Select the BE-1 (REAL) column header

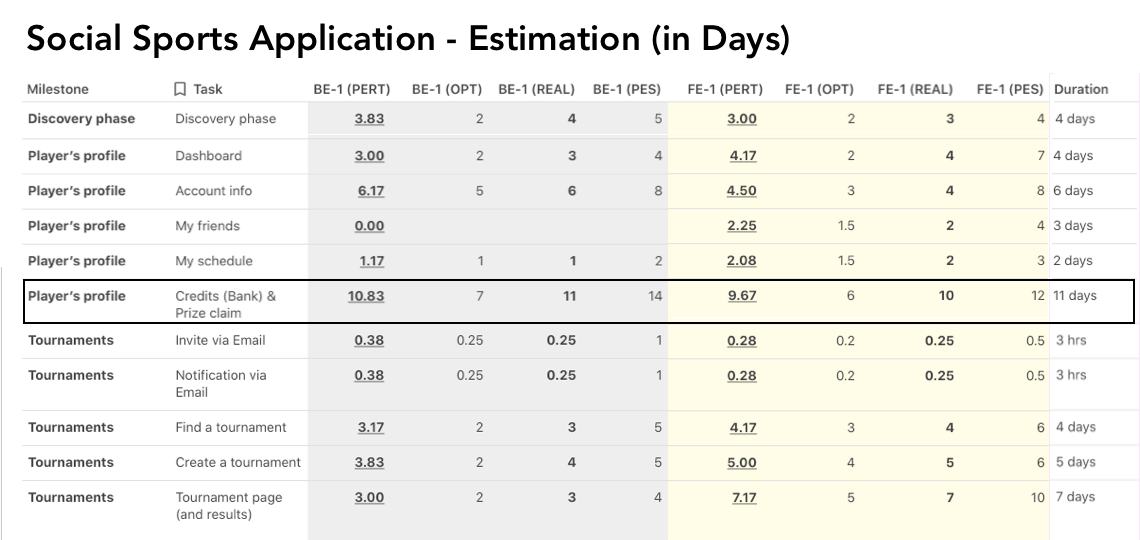coord(537,89)
